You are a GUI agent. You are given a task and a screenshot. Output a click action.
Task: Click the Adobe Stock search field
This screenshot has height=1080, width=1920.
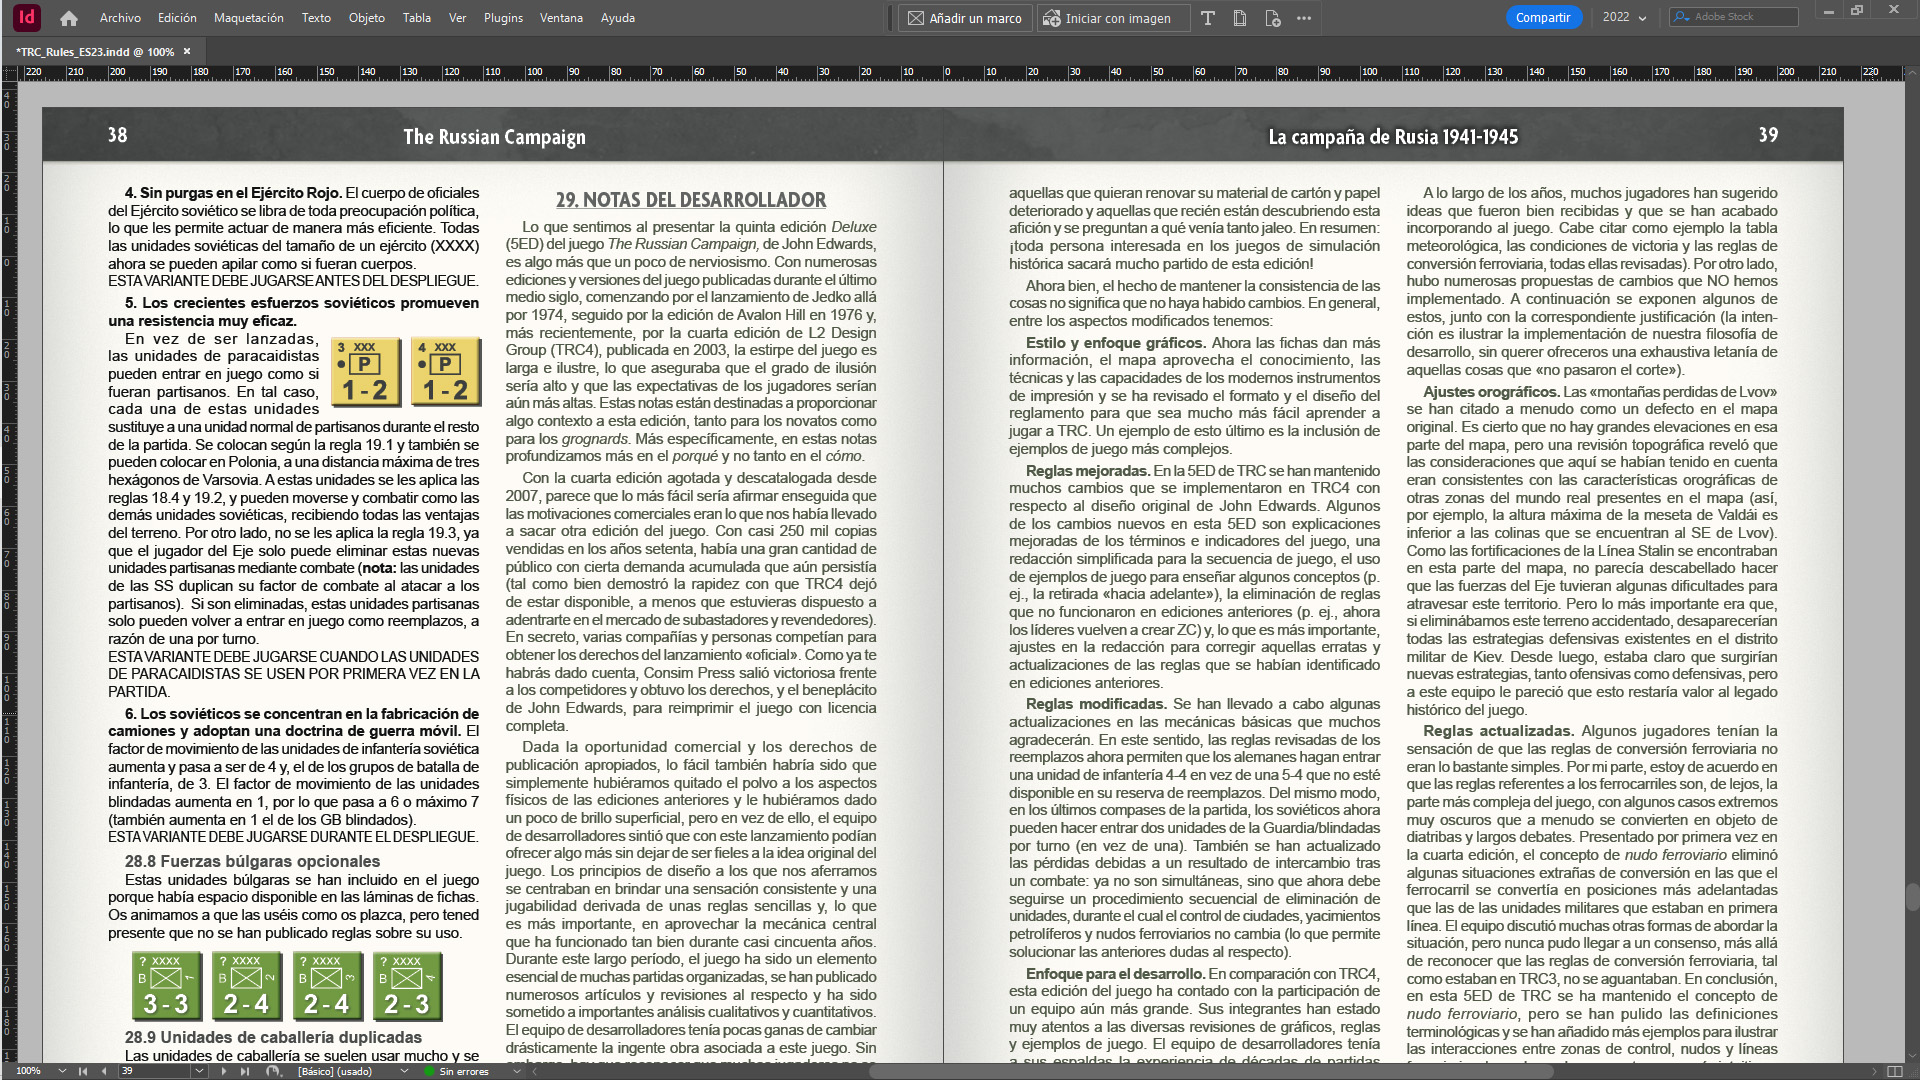1734,17
